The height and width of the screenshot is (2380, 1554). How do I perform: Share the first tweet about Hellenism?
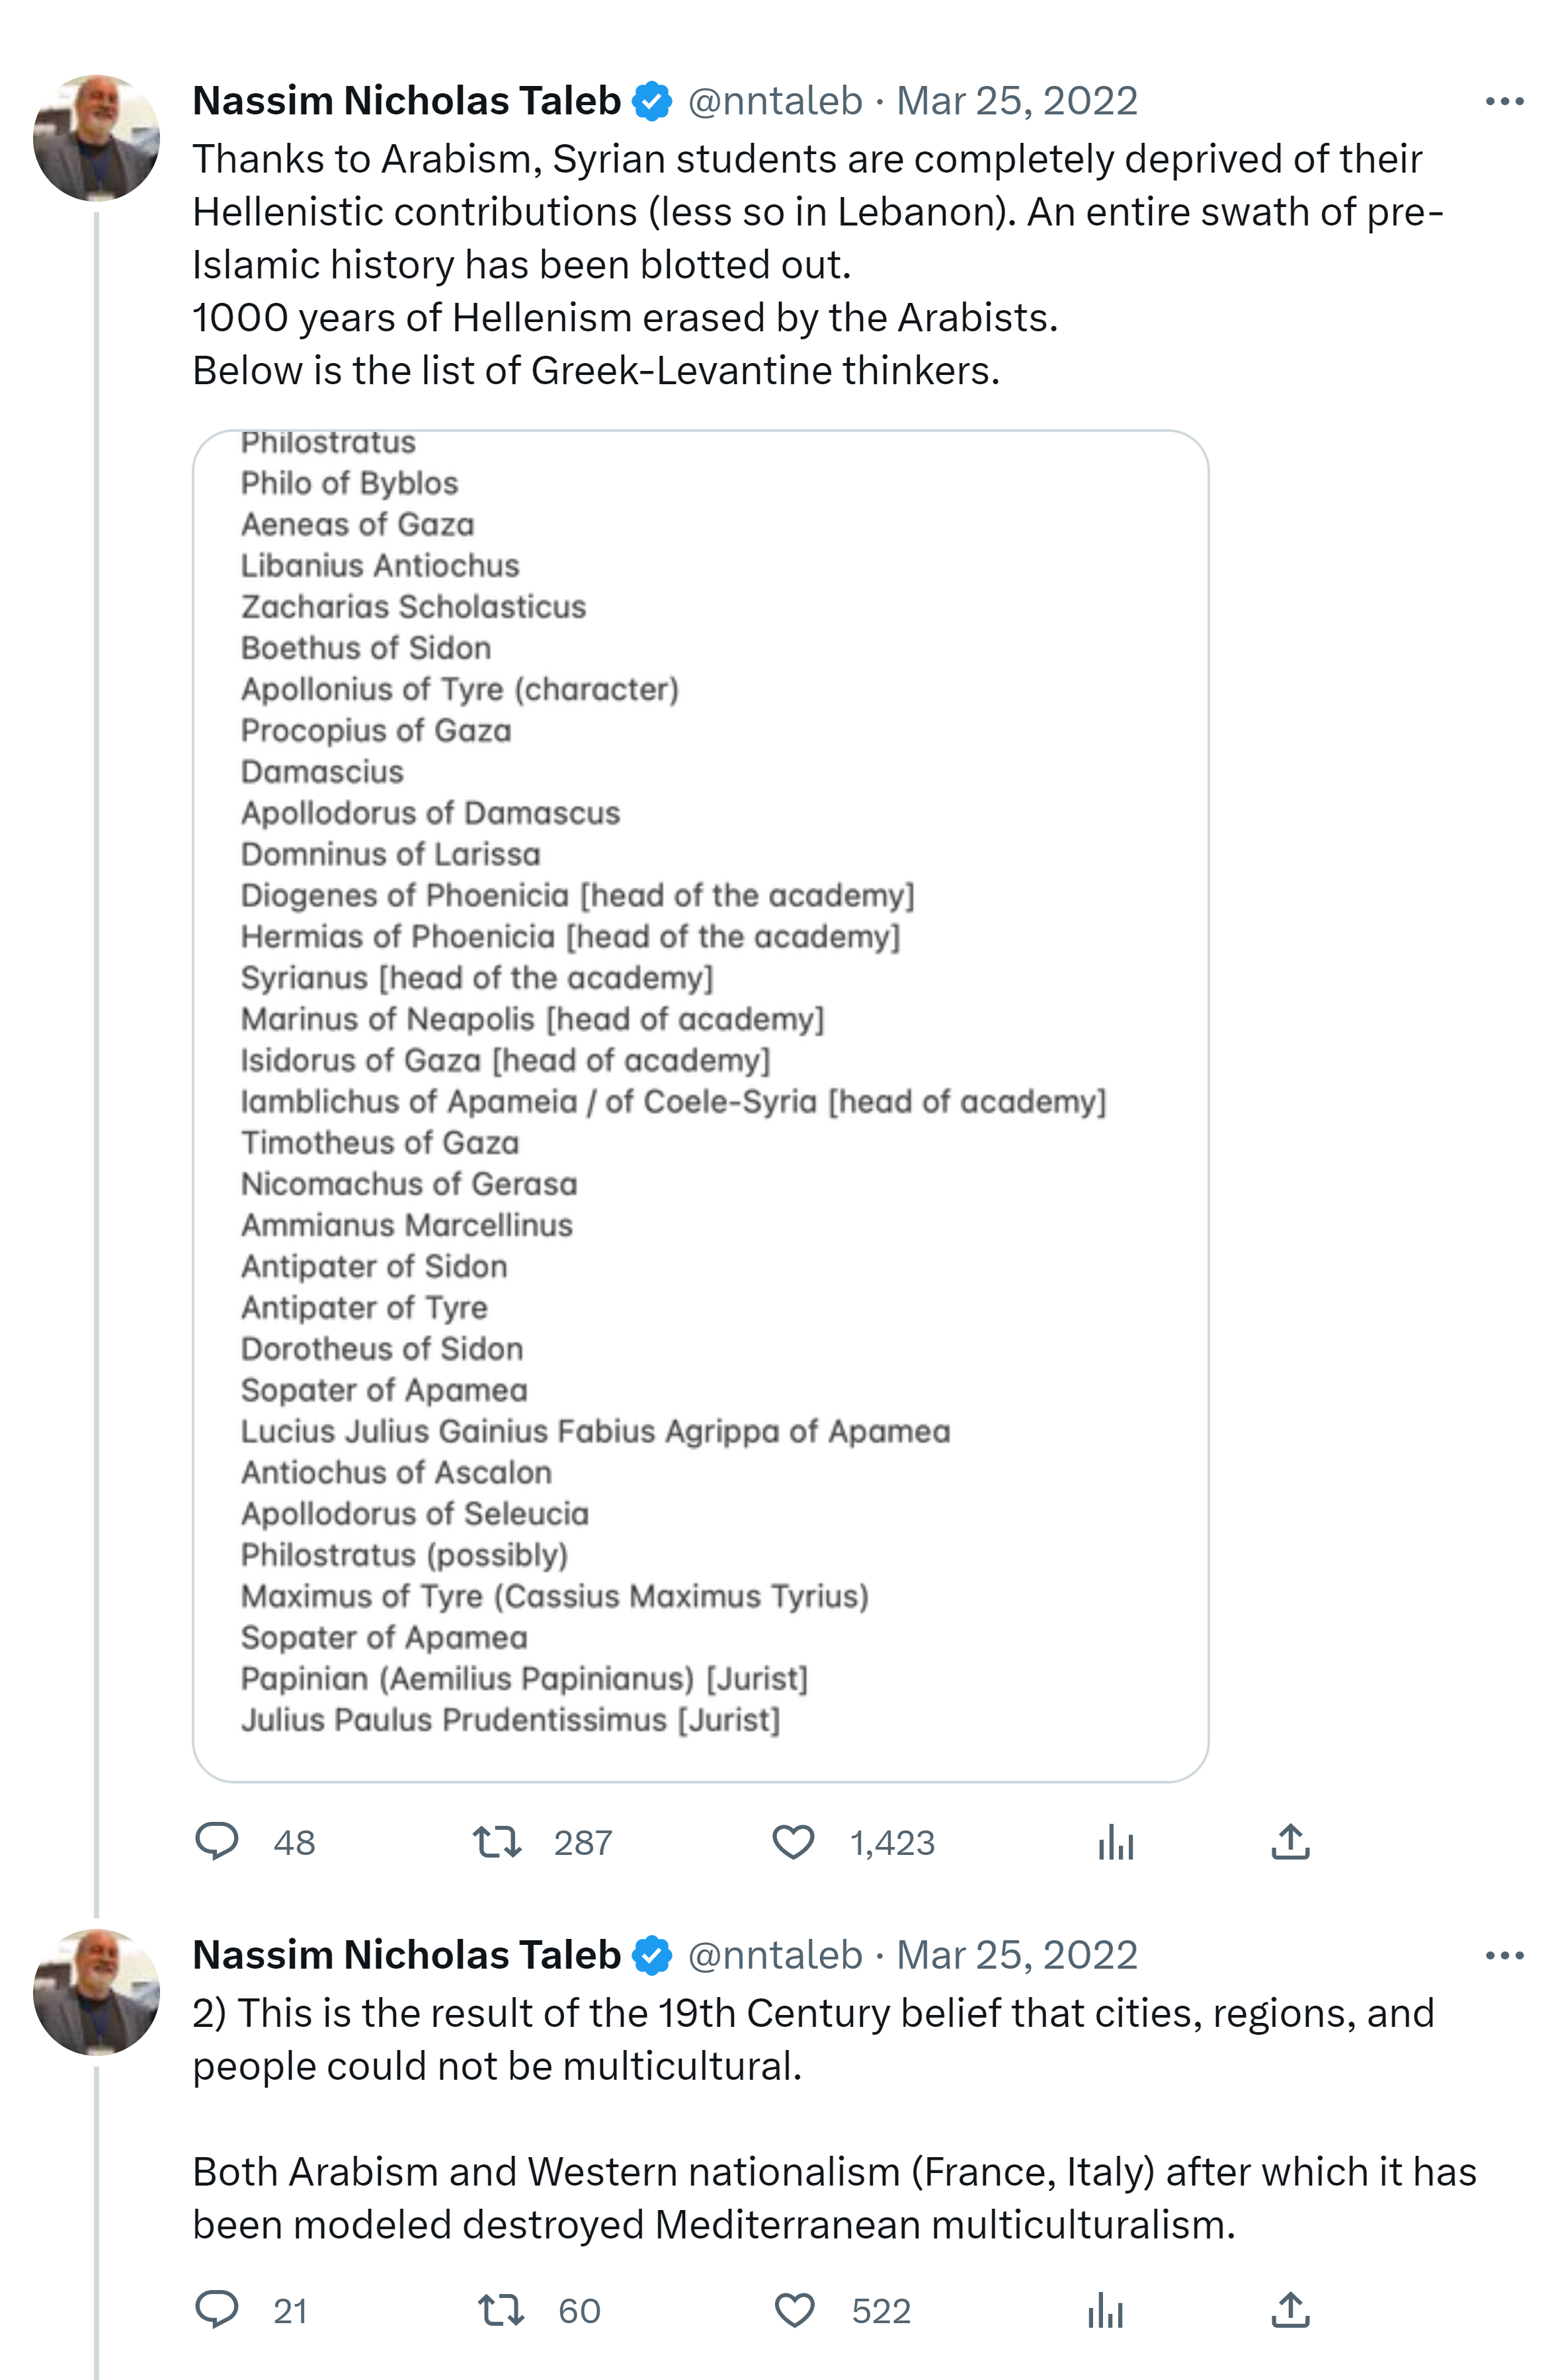click(x=1290, y=1841)
